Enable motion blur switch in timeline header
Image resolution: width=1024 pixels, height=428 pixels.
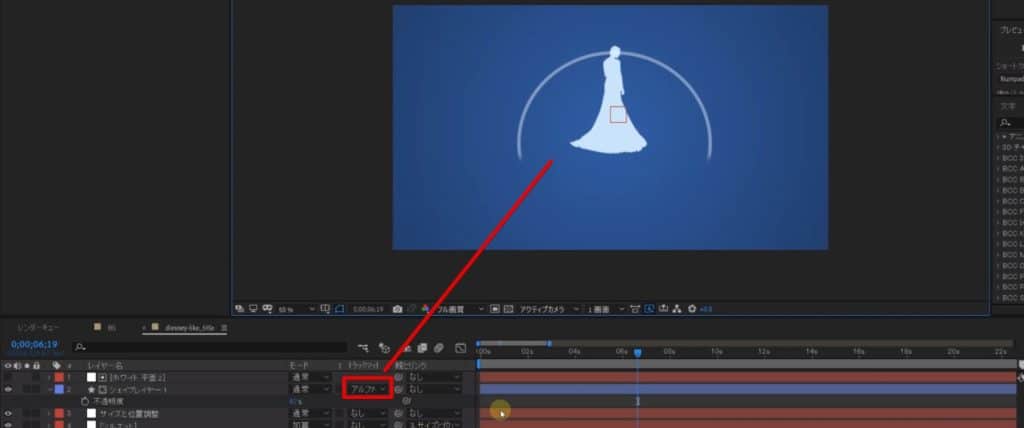pos(439,348)
